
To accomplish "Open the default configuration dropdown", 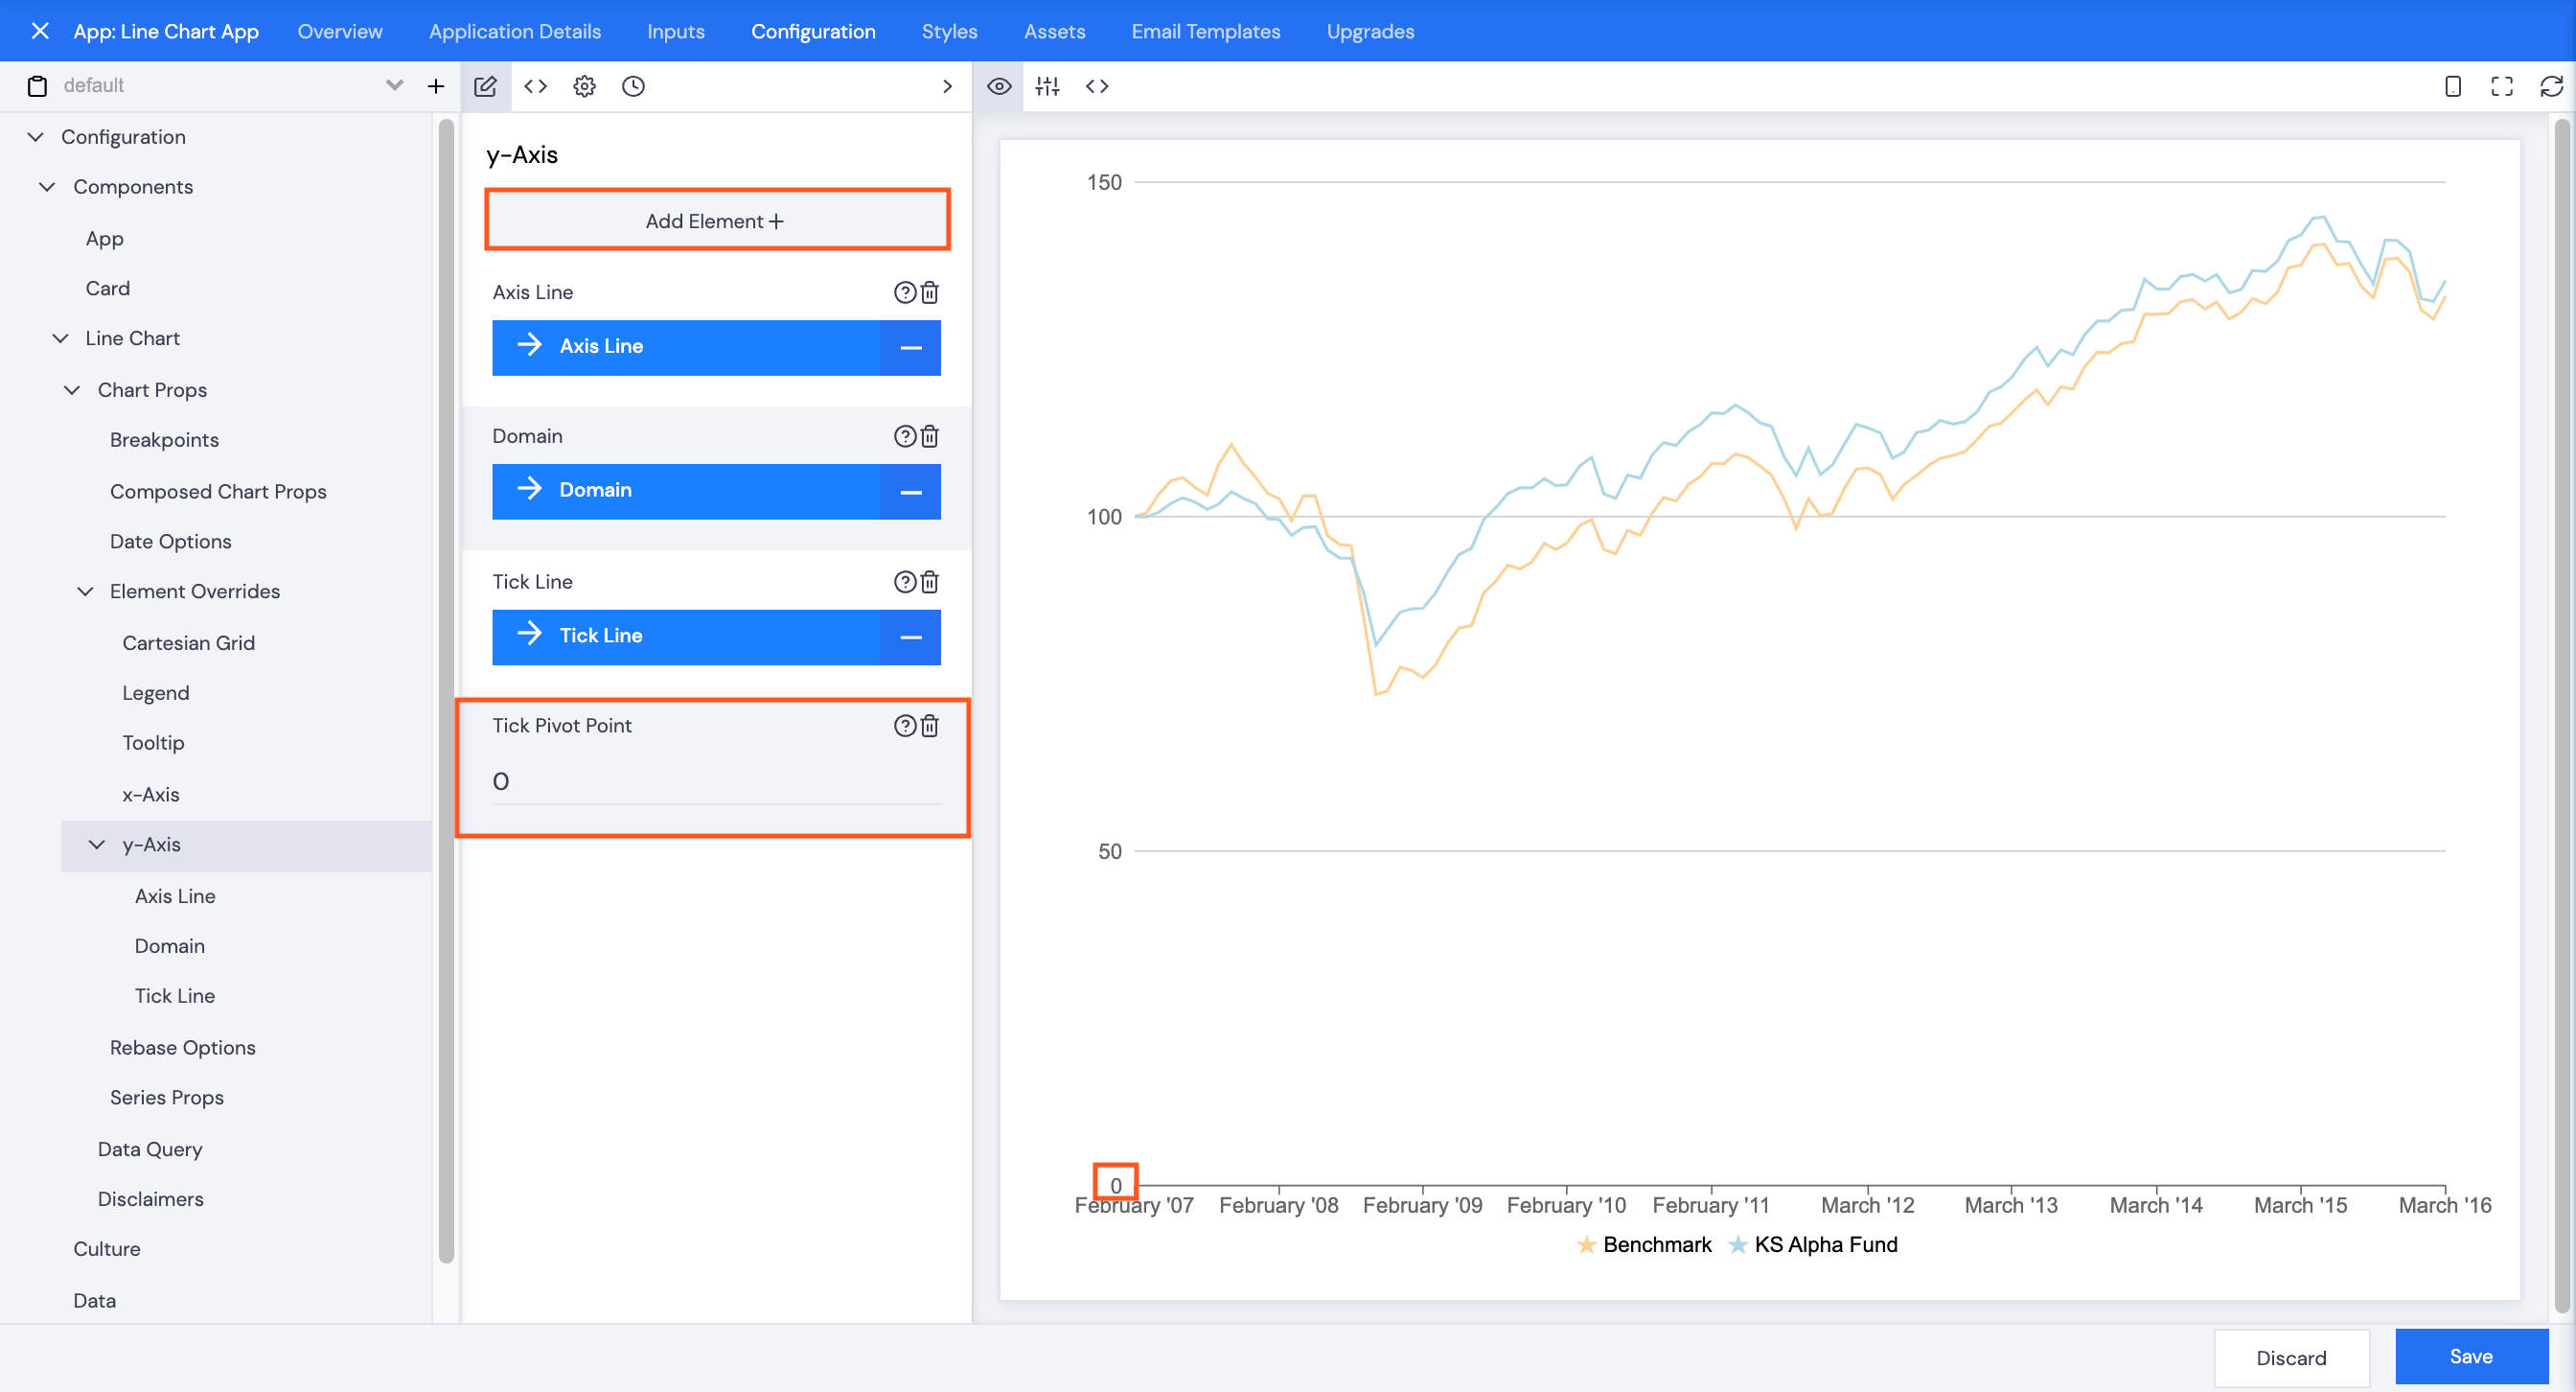I will click(x=394, y=85).
